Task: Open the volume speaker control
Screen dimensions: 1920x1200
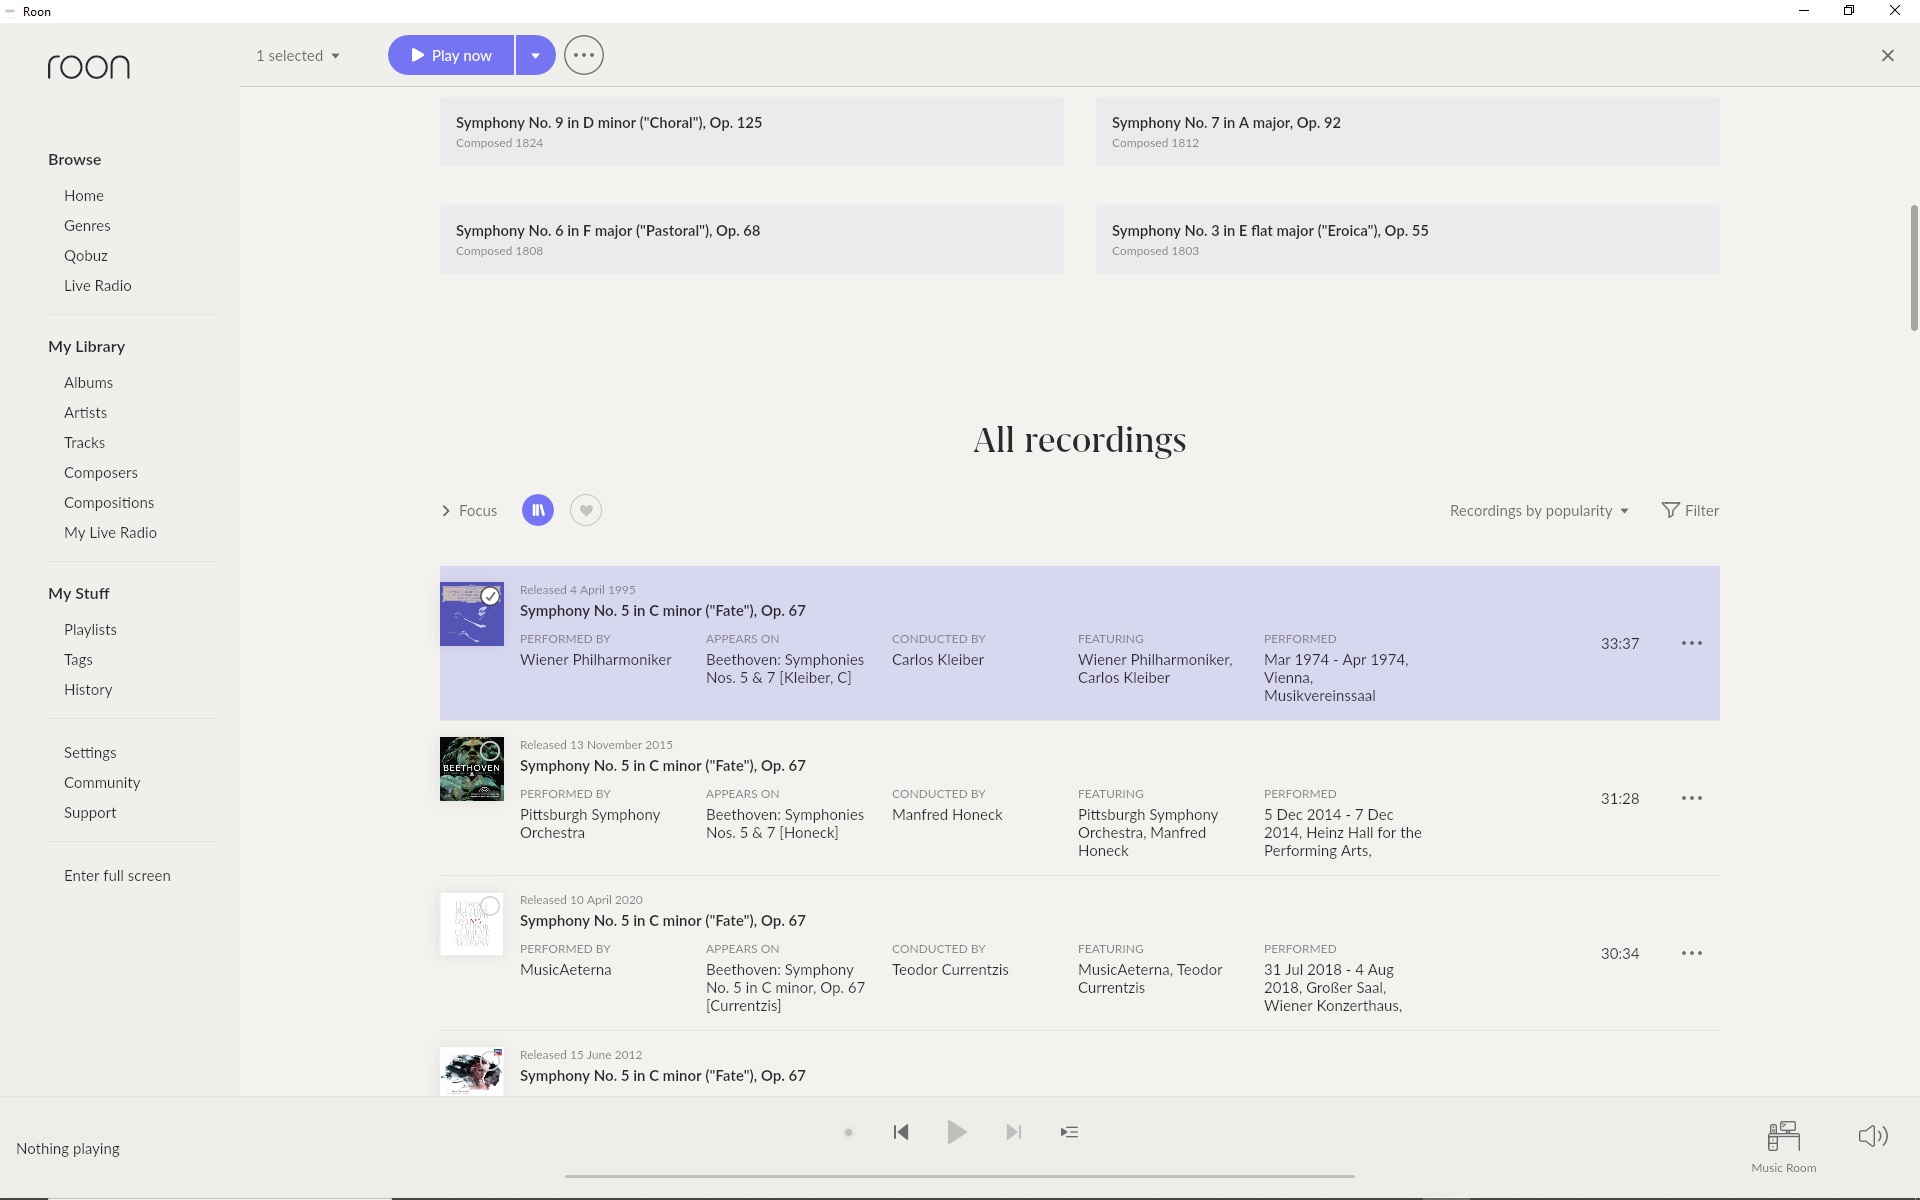Action: point(1873,1136)
